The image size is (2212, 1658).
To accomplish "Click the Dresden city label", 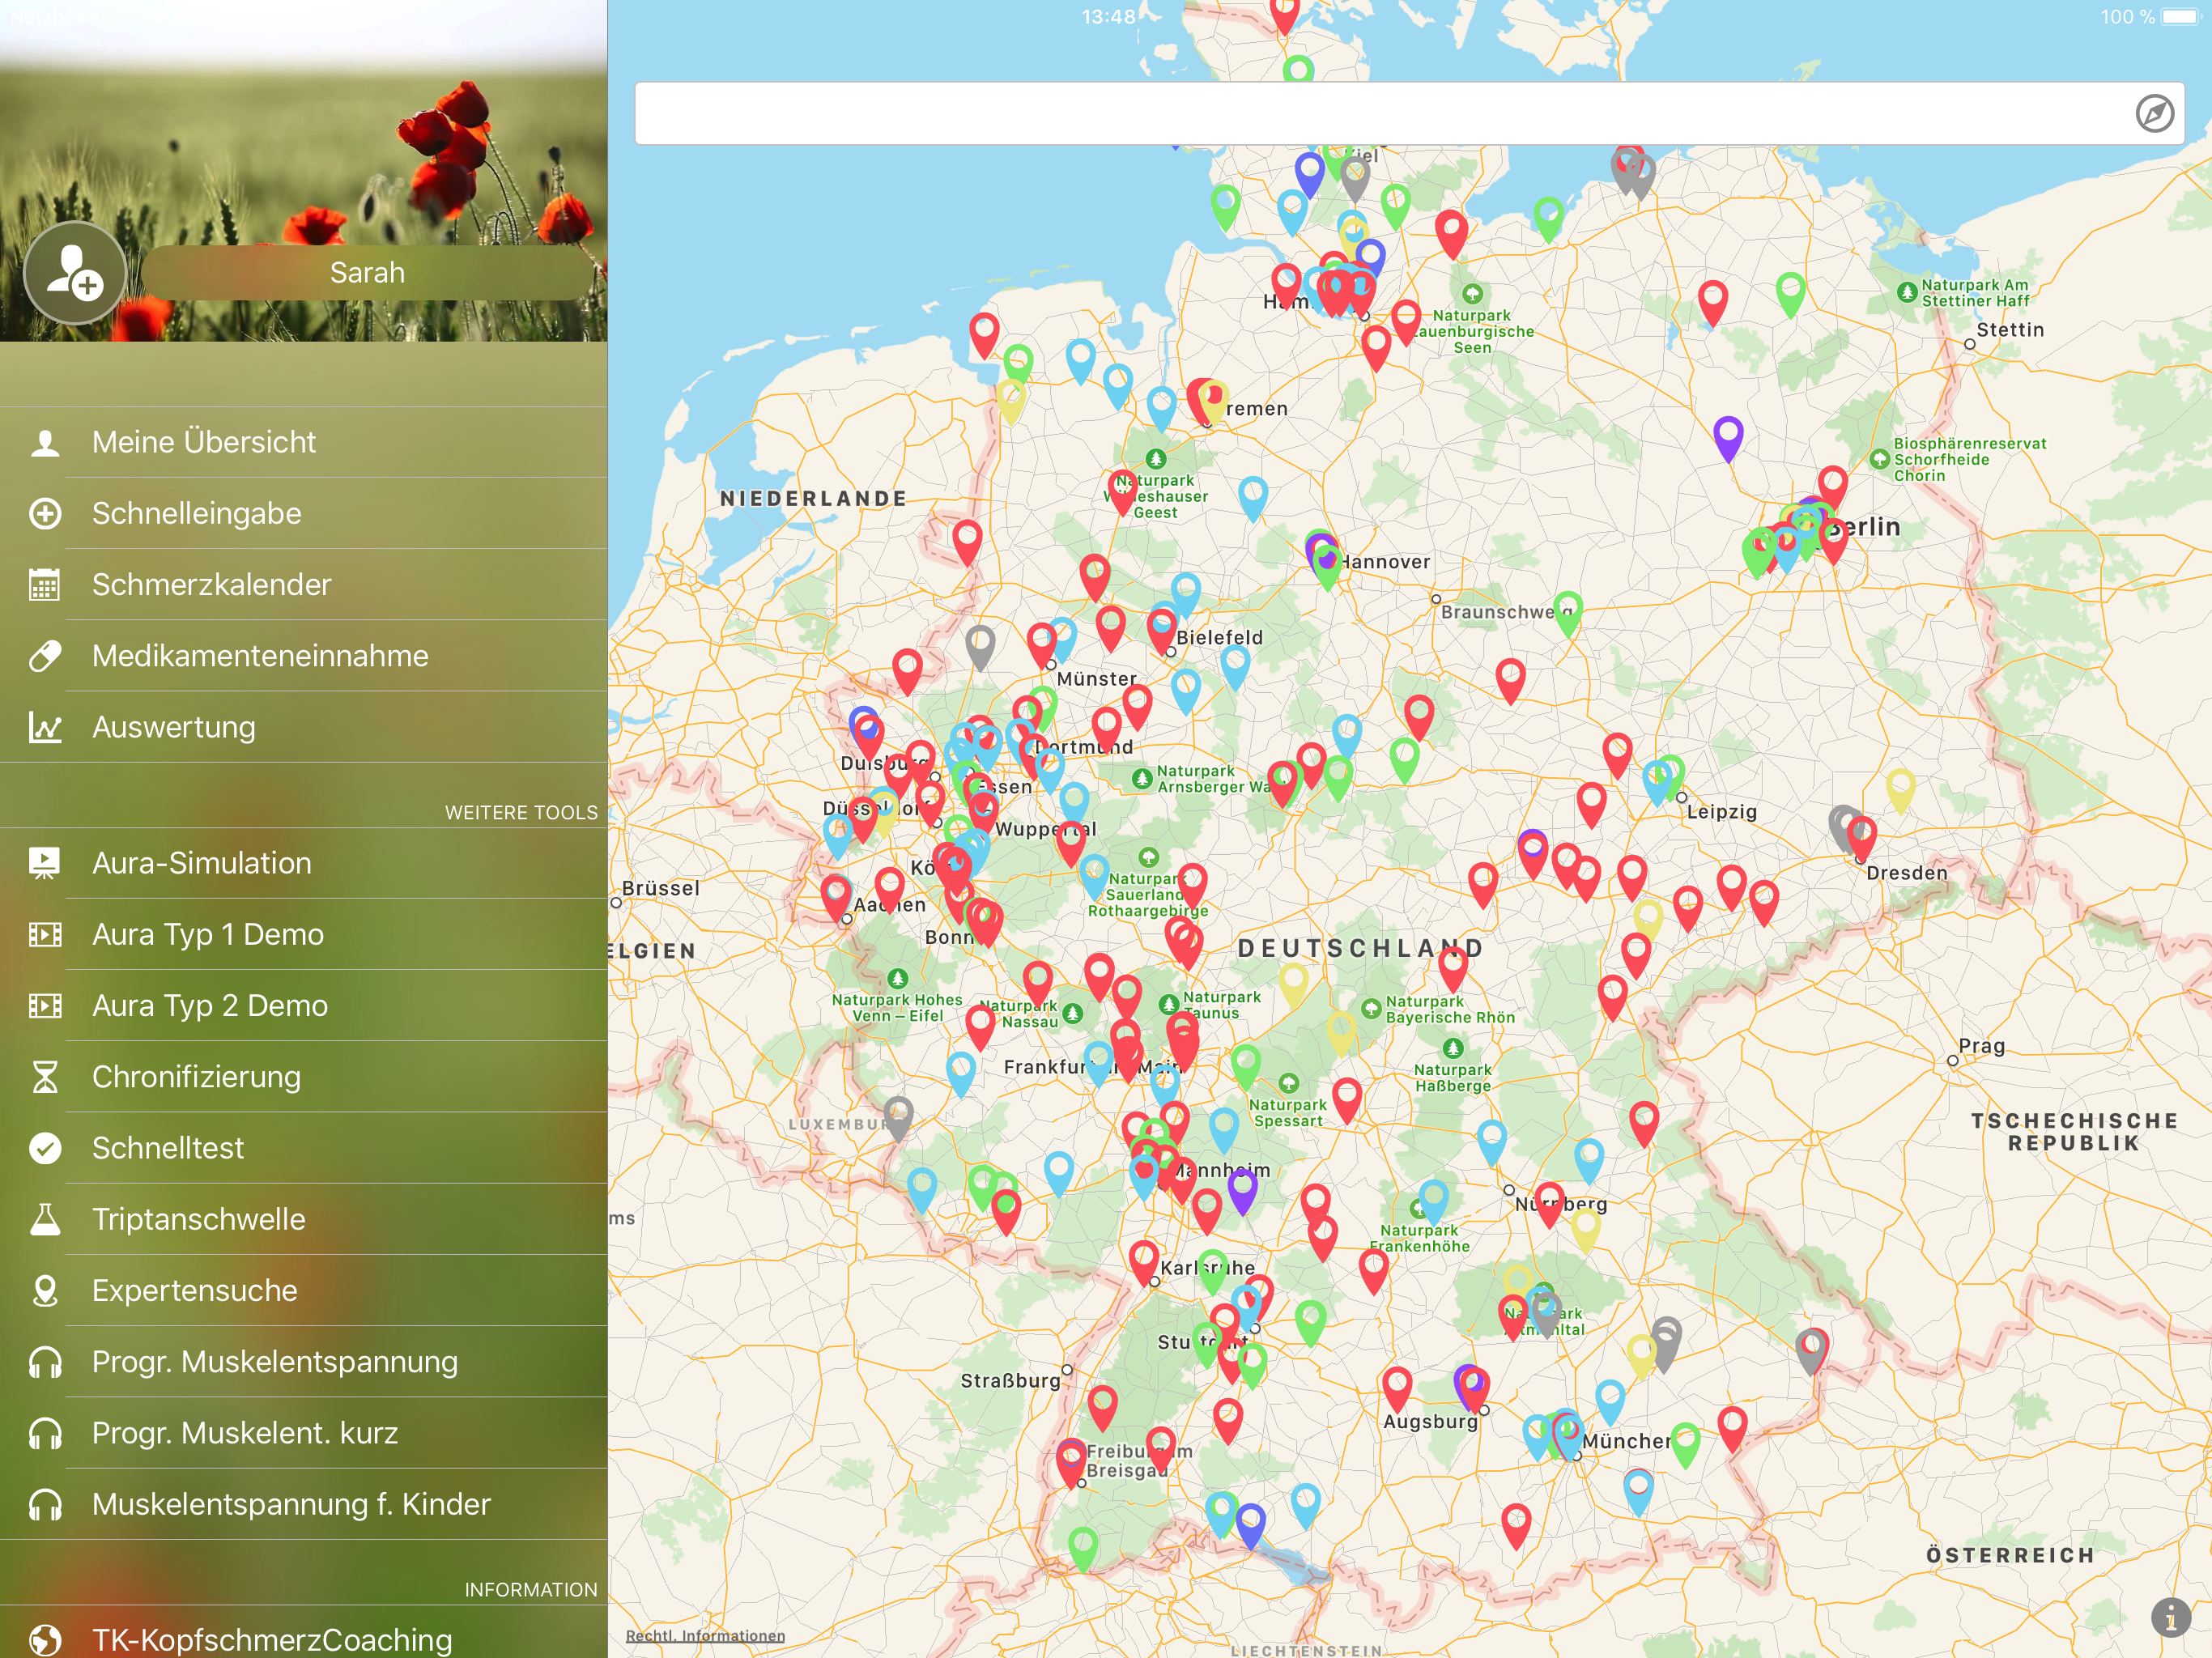I will coord(1907,872).
